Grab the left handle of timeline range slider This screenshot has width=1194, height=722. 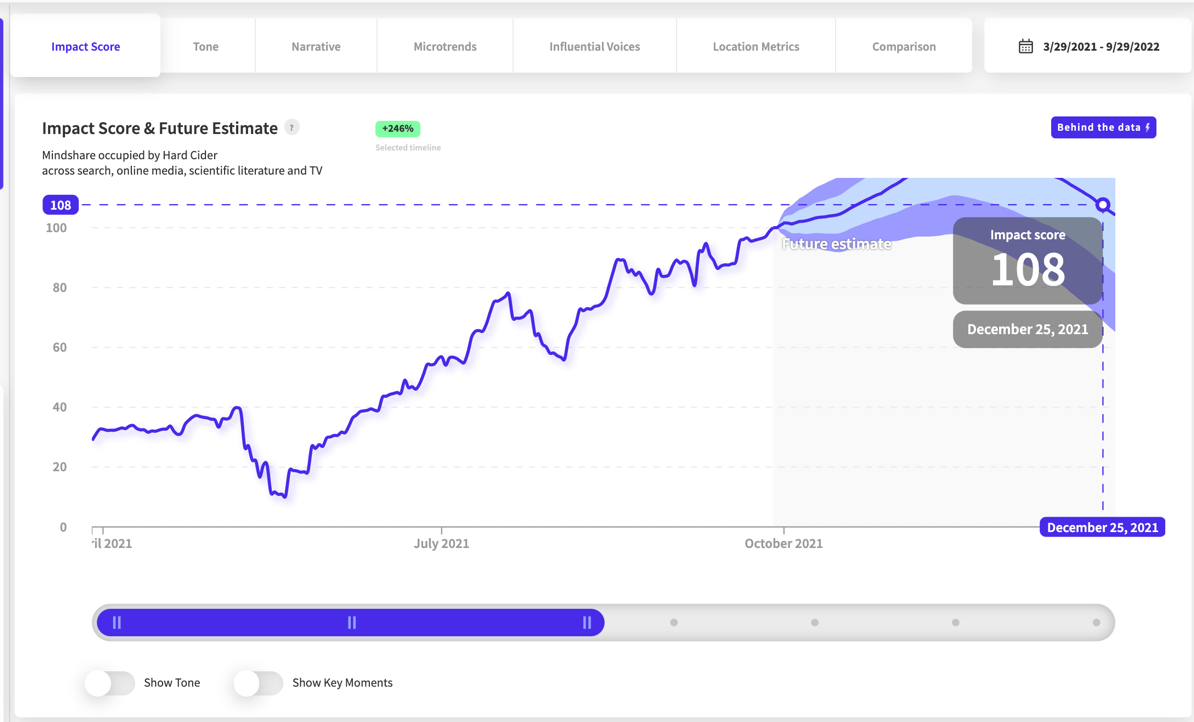117,623
